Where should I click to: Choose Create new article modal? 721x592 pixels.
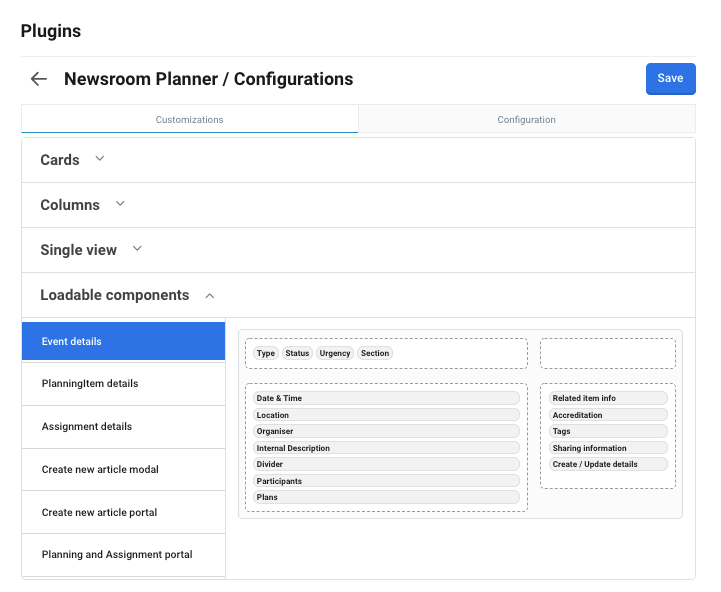[123, 470]
